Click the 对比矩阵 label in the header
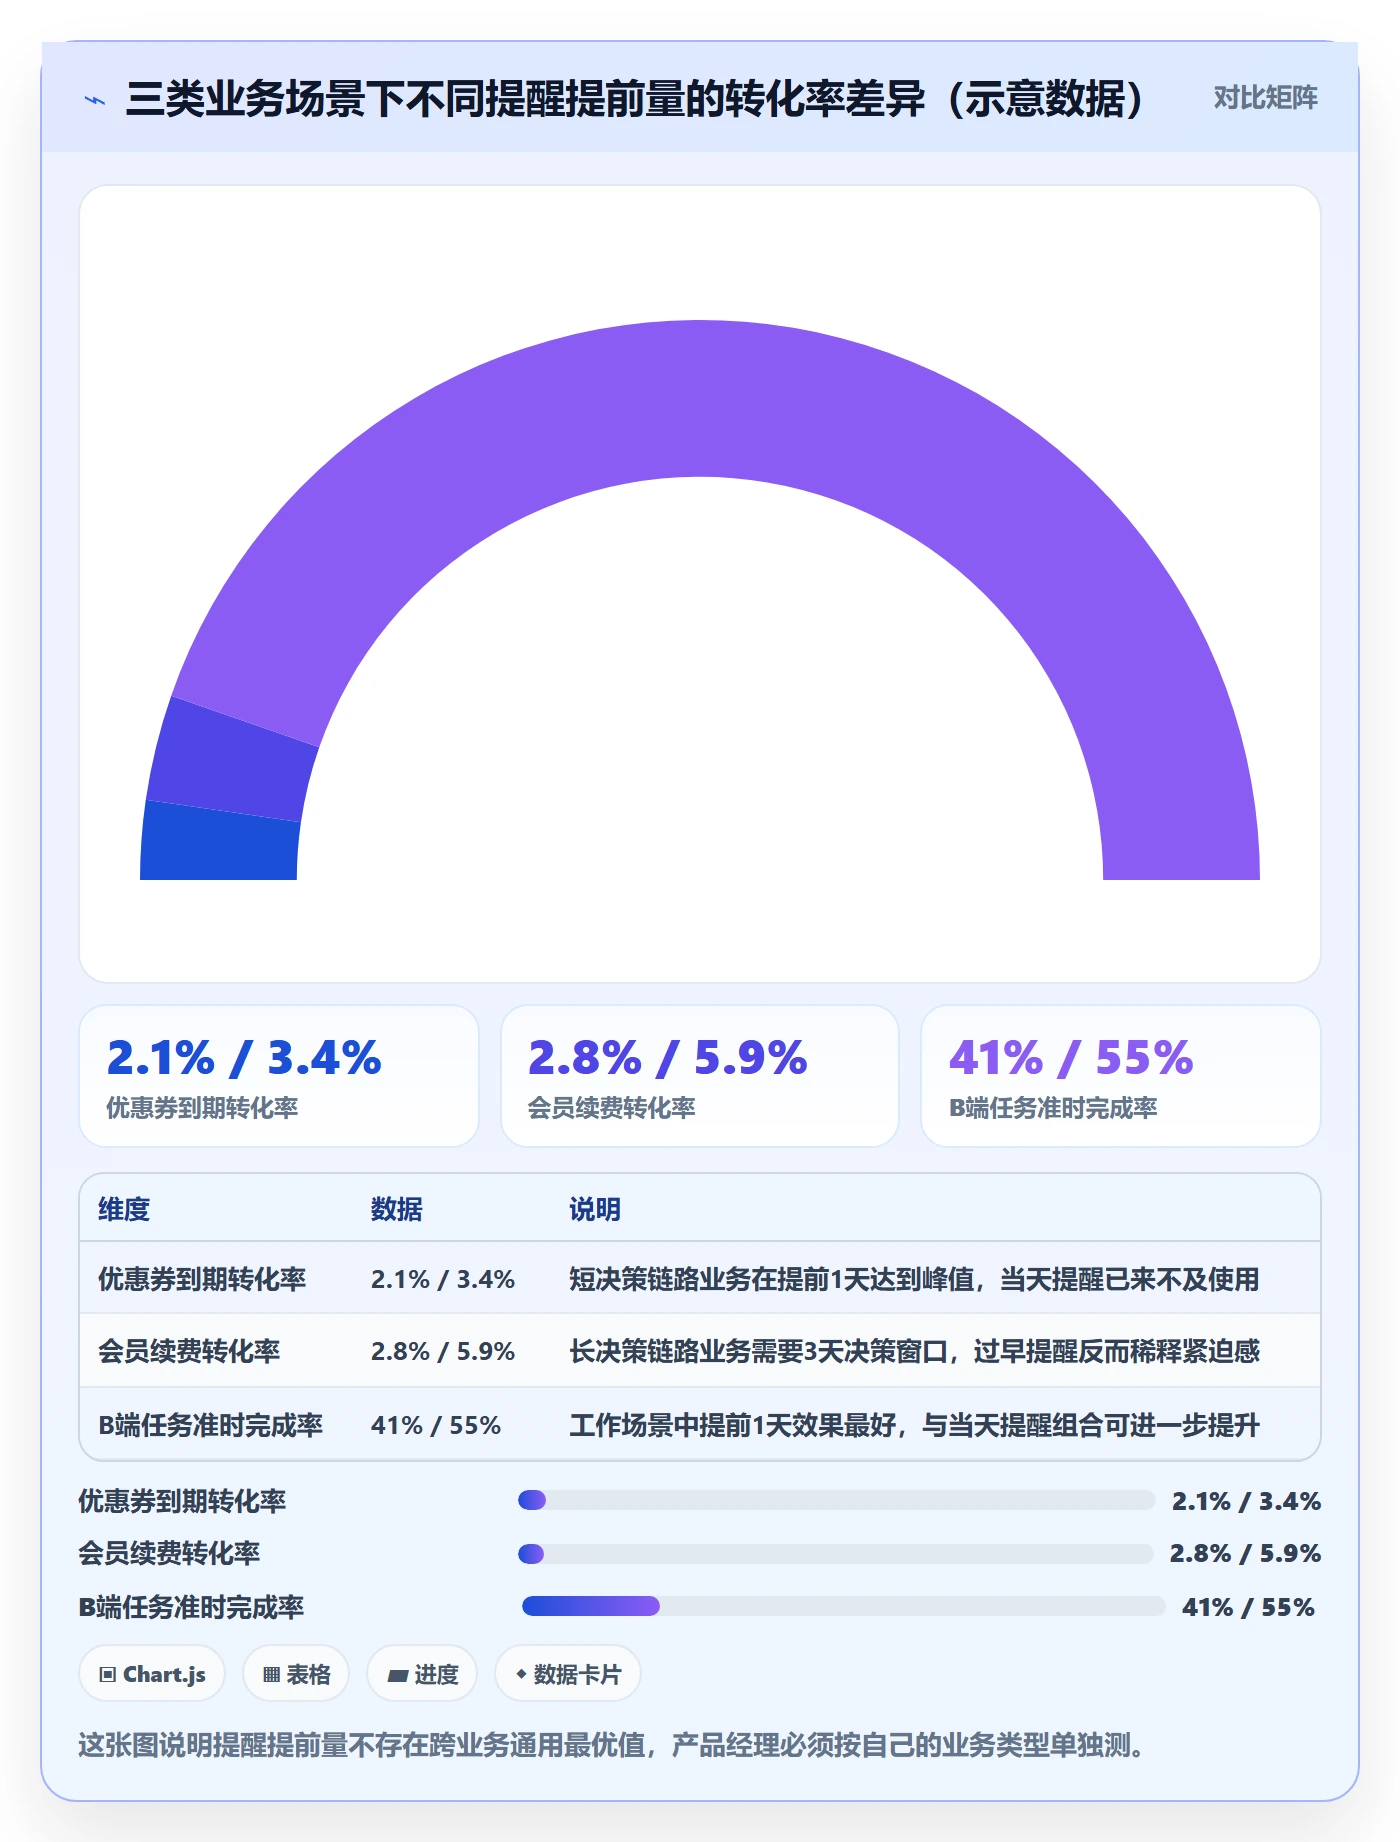 point(1265,98)
